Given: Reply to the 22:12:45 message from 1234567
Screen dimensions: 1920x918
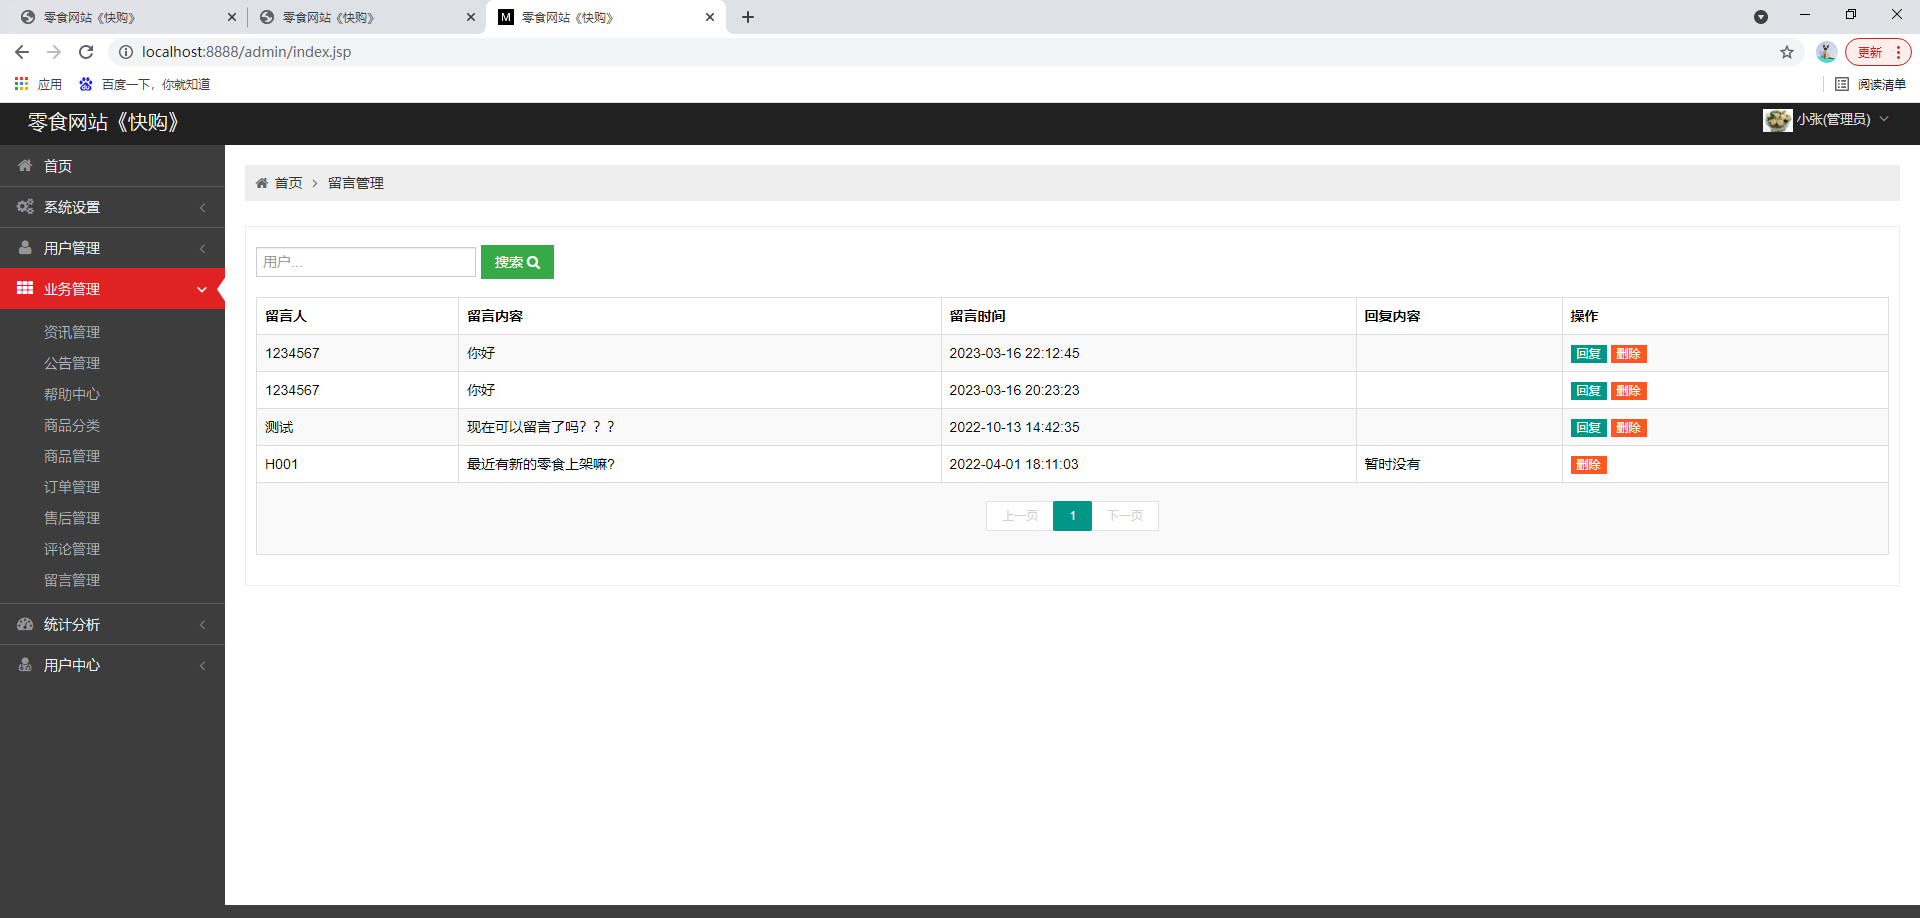Looking at the screenshot, I should point(1588,354).
